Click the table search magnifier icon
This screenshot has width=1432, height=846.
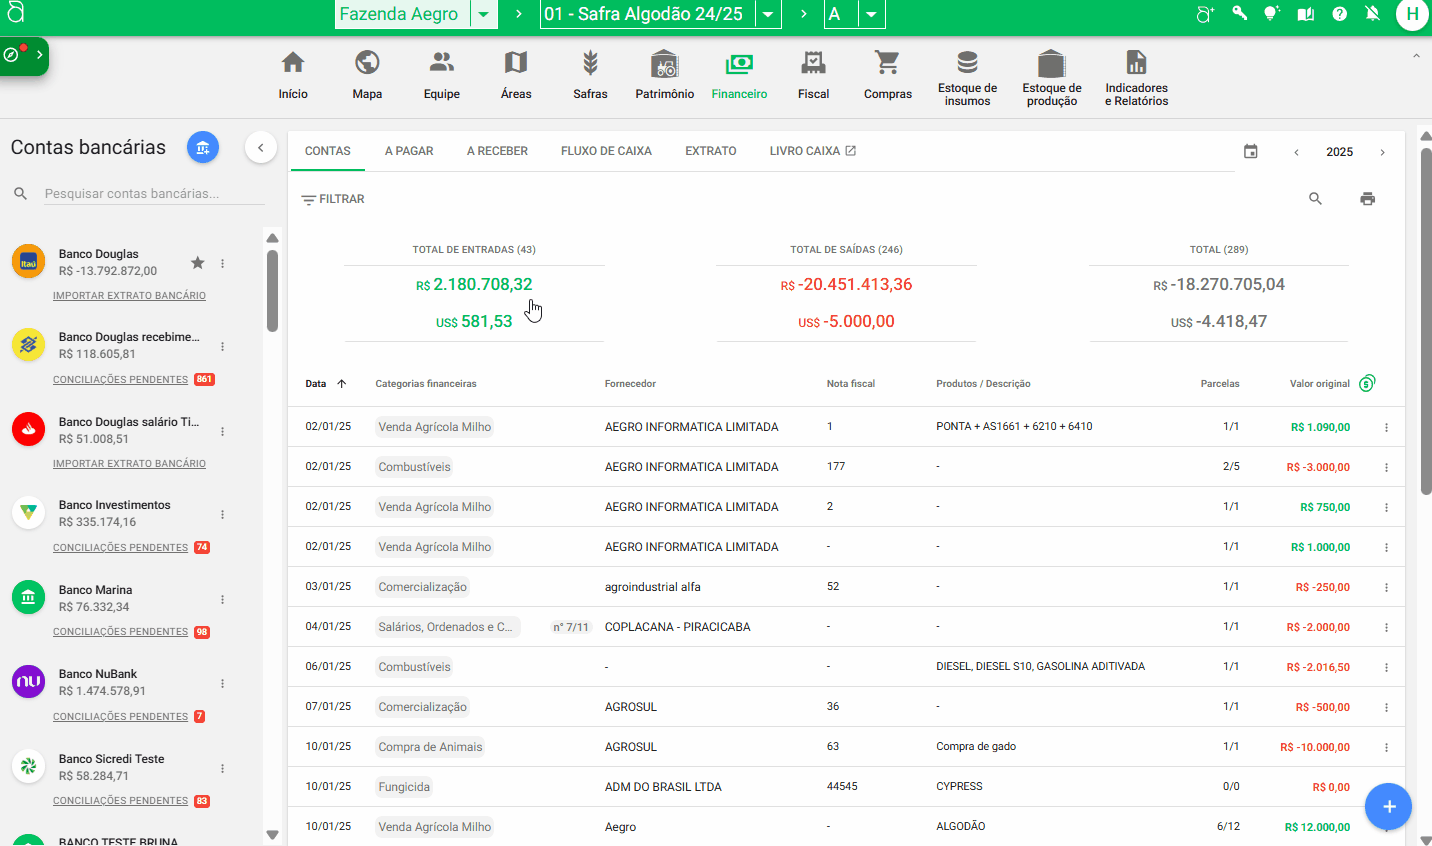coord(1315,199)
